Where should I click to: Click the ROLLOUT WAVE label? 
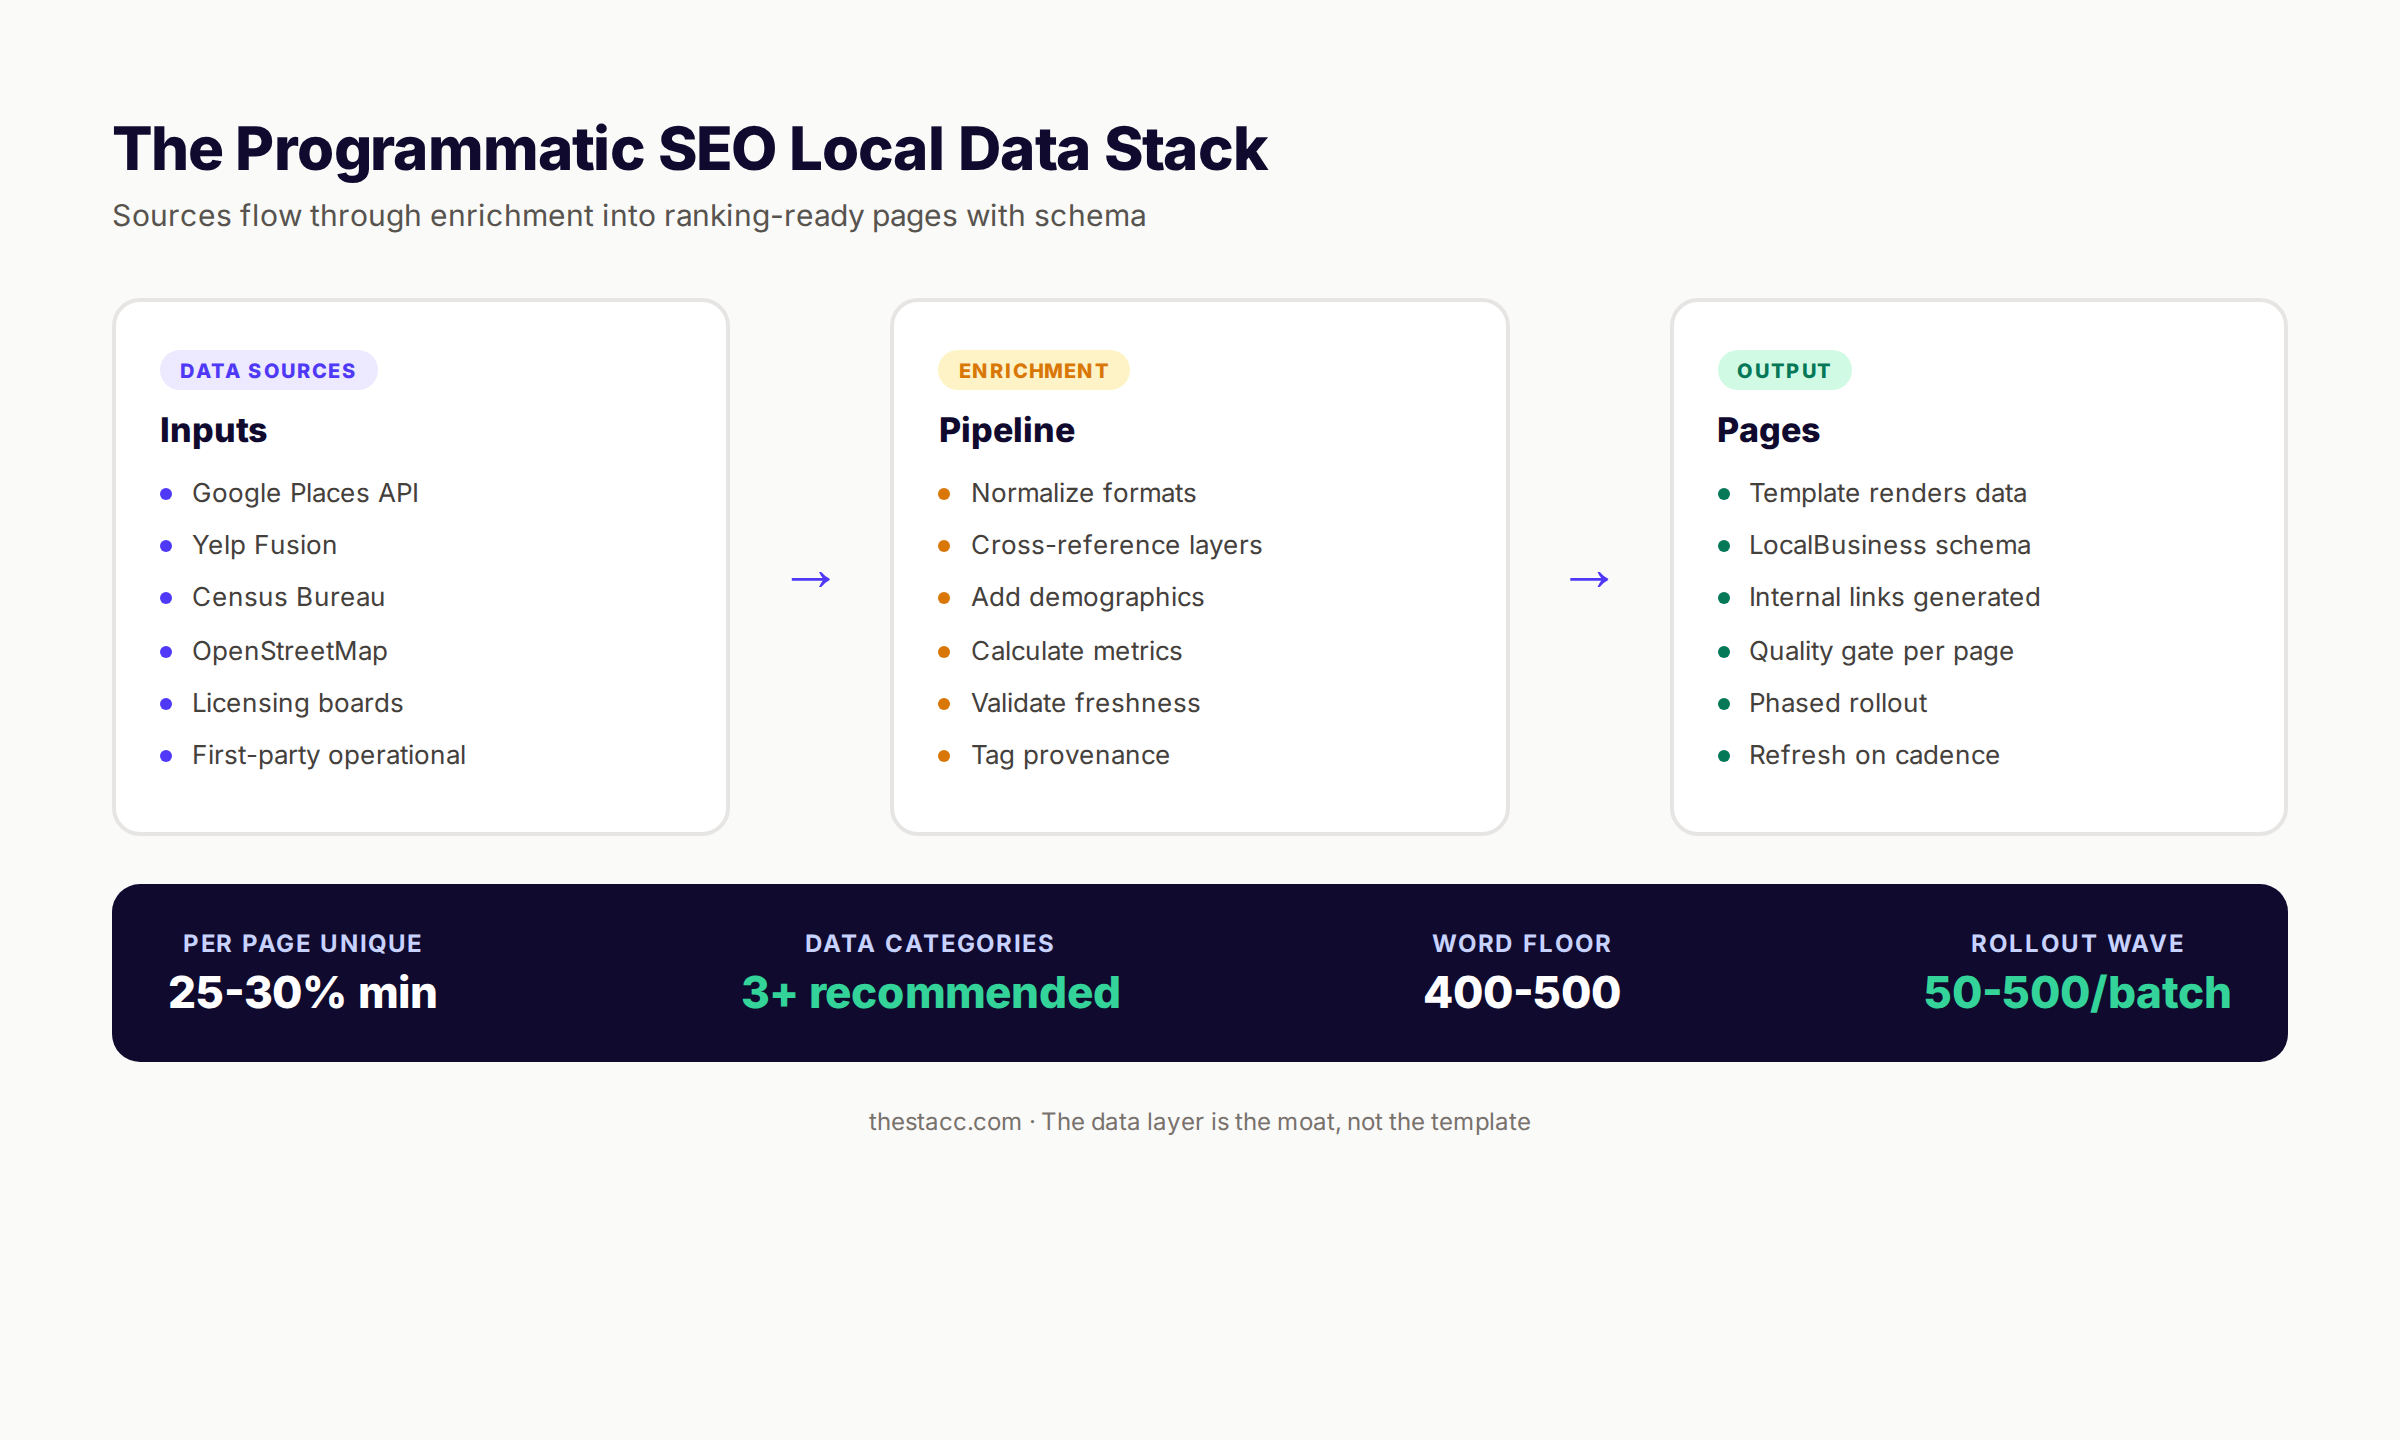(2077, 943)
